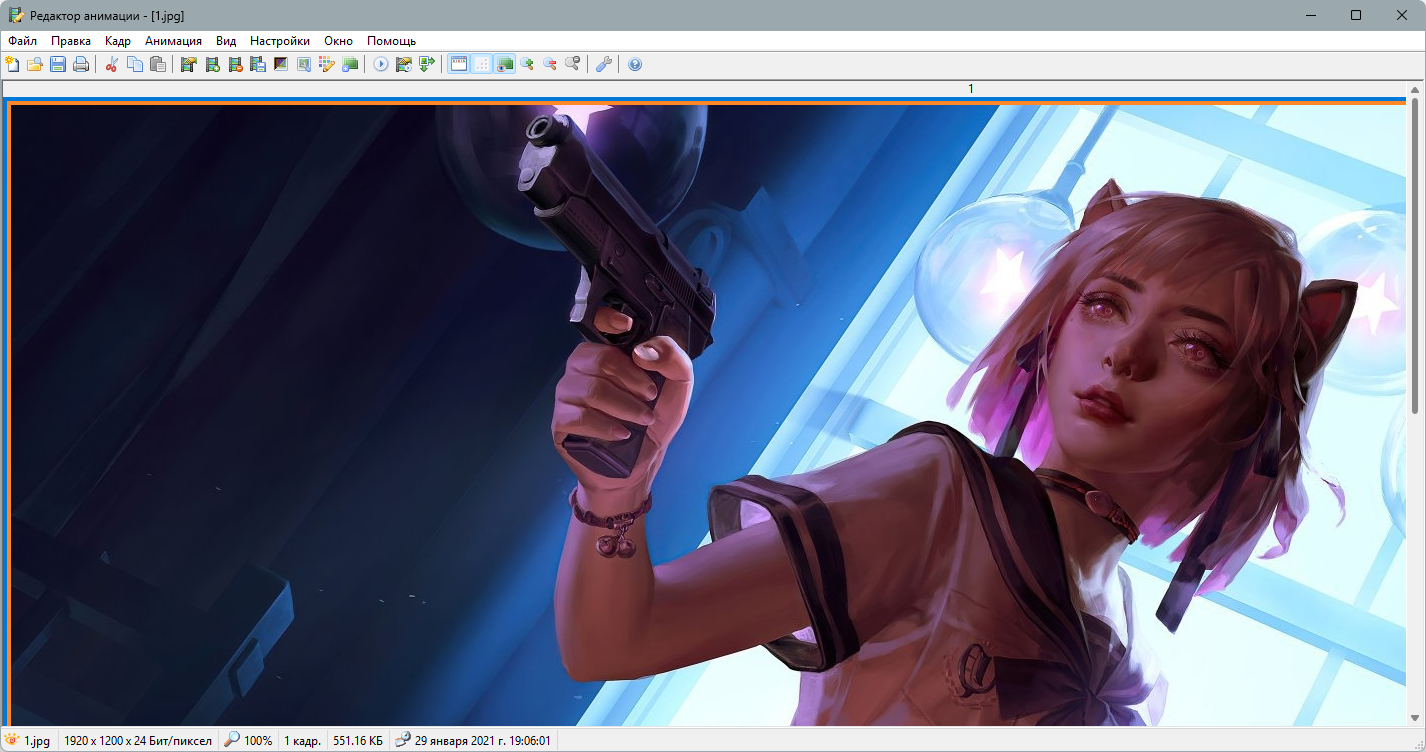Click the Cut scissors icon

pyautogui.click(x=112, y=64)
